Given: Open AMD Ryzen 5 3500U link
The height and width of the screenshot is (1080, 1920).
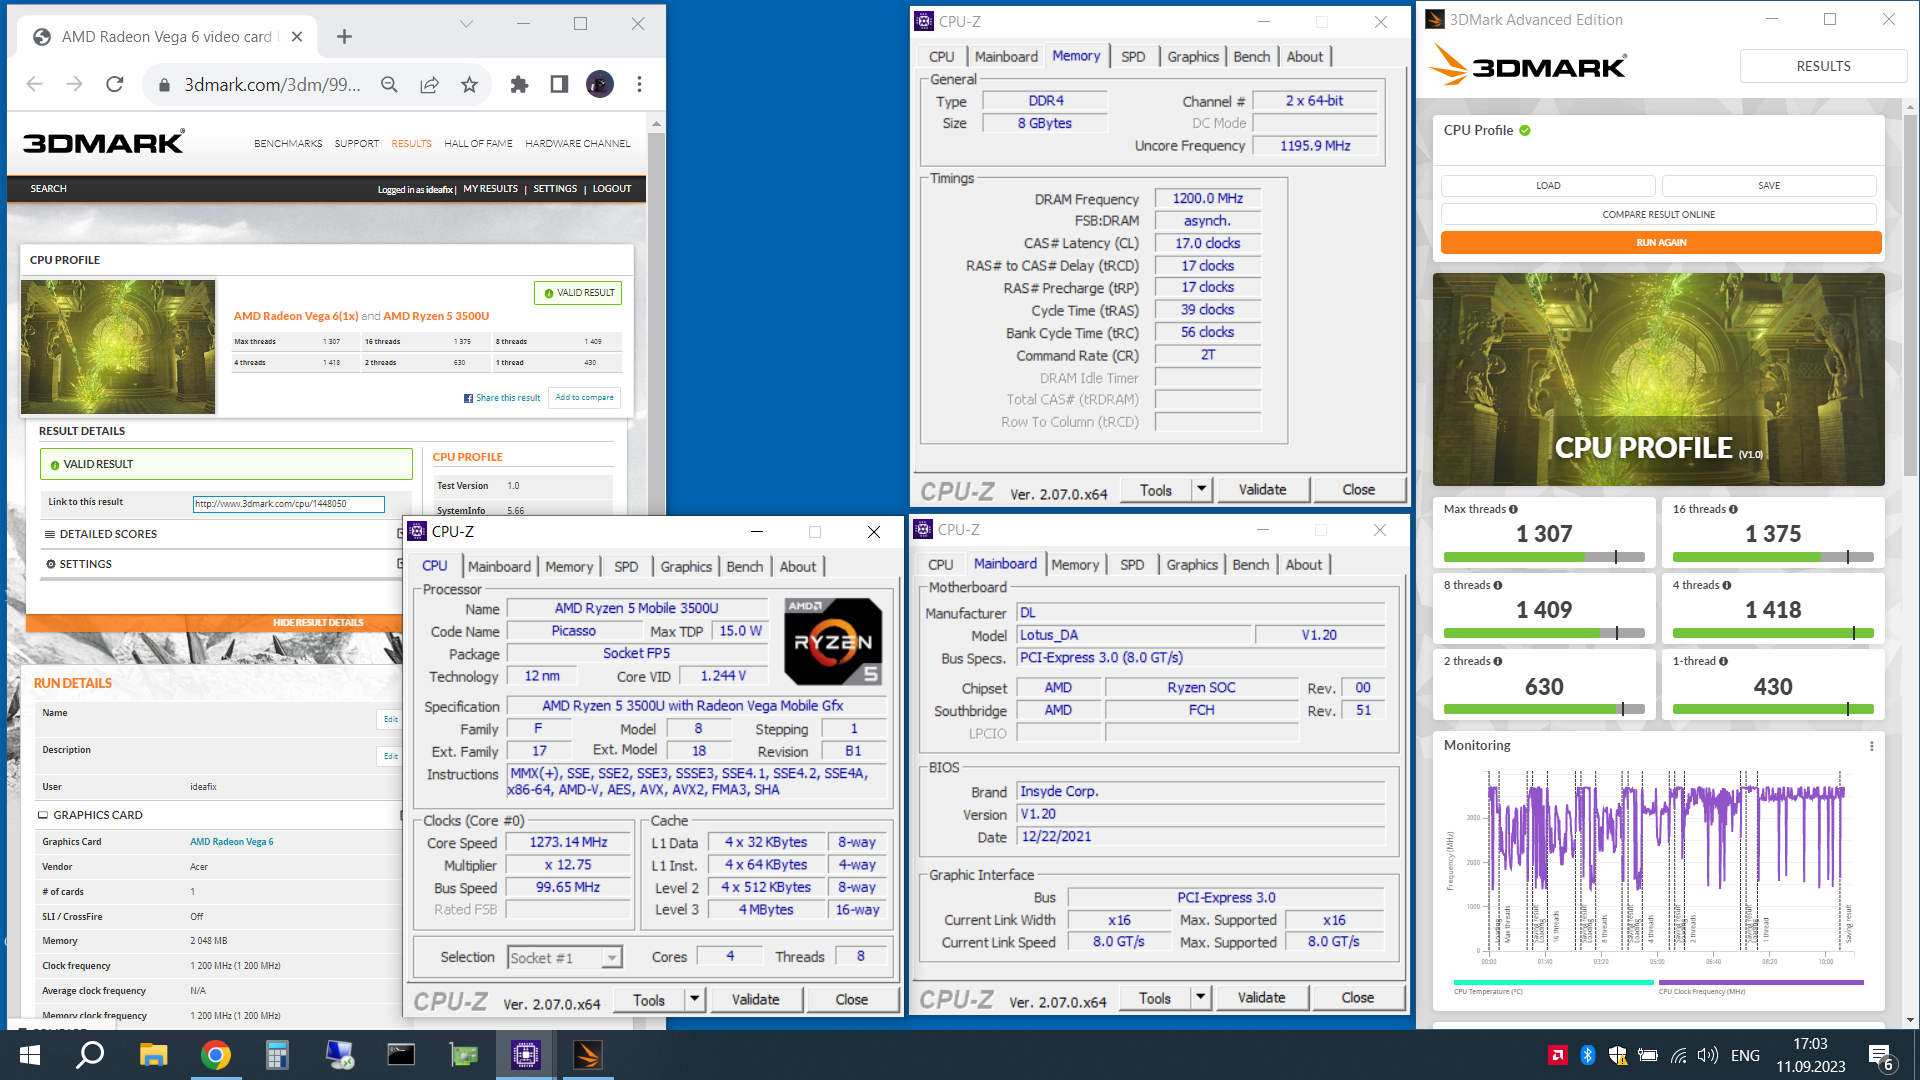Looking at the screenshot, I should [436, 316].
